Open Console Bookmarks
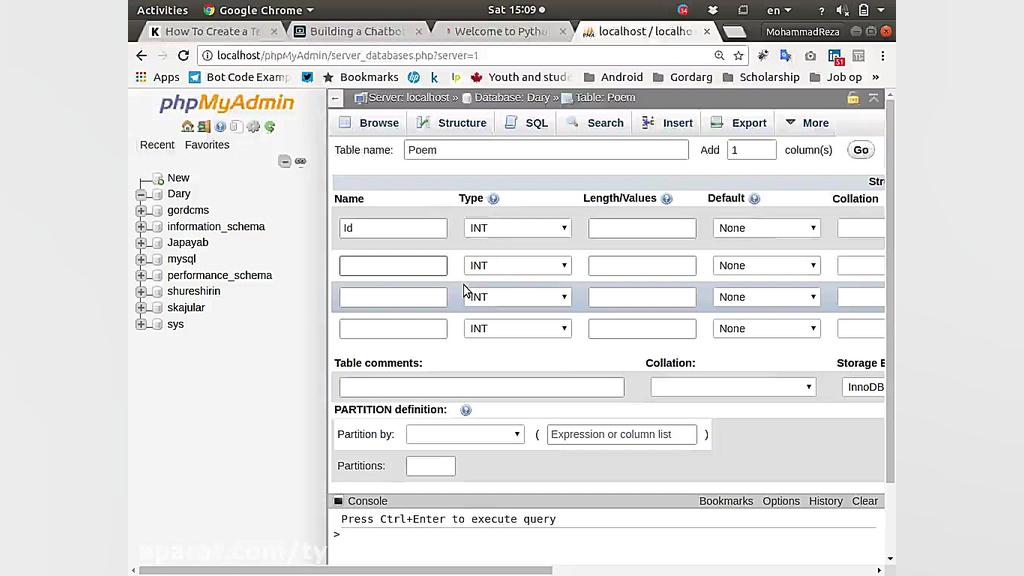1024x576 pixels. [x=726, y=501]
